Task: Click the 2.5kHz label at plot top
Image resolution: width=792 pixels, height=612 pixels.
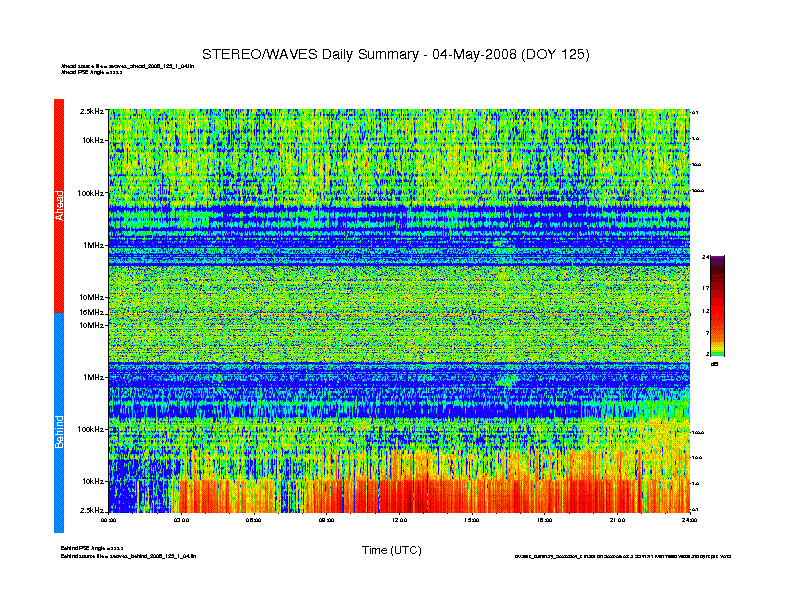Action: [x=91, y=111]
